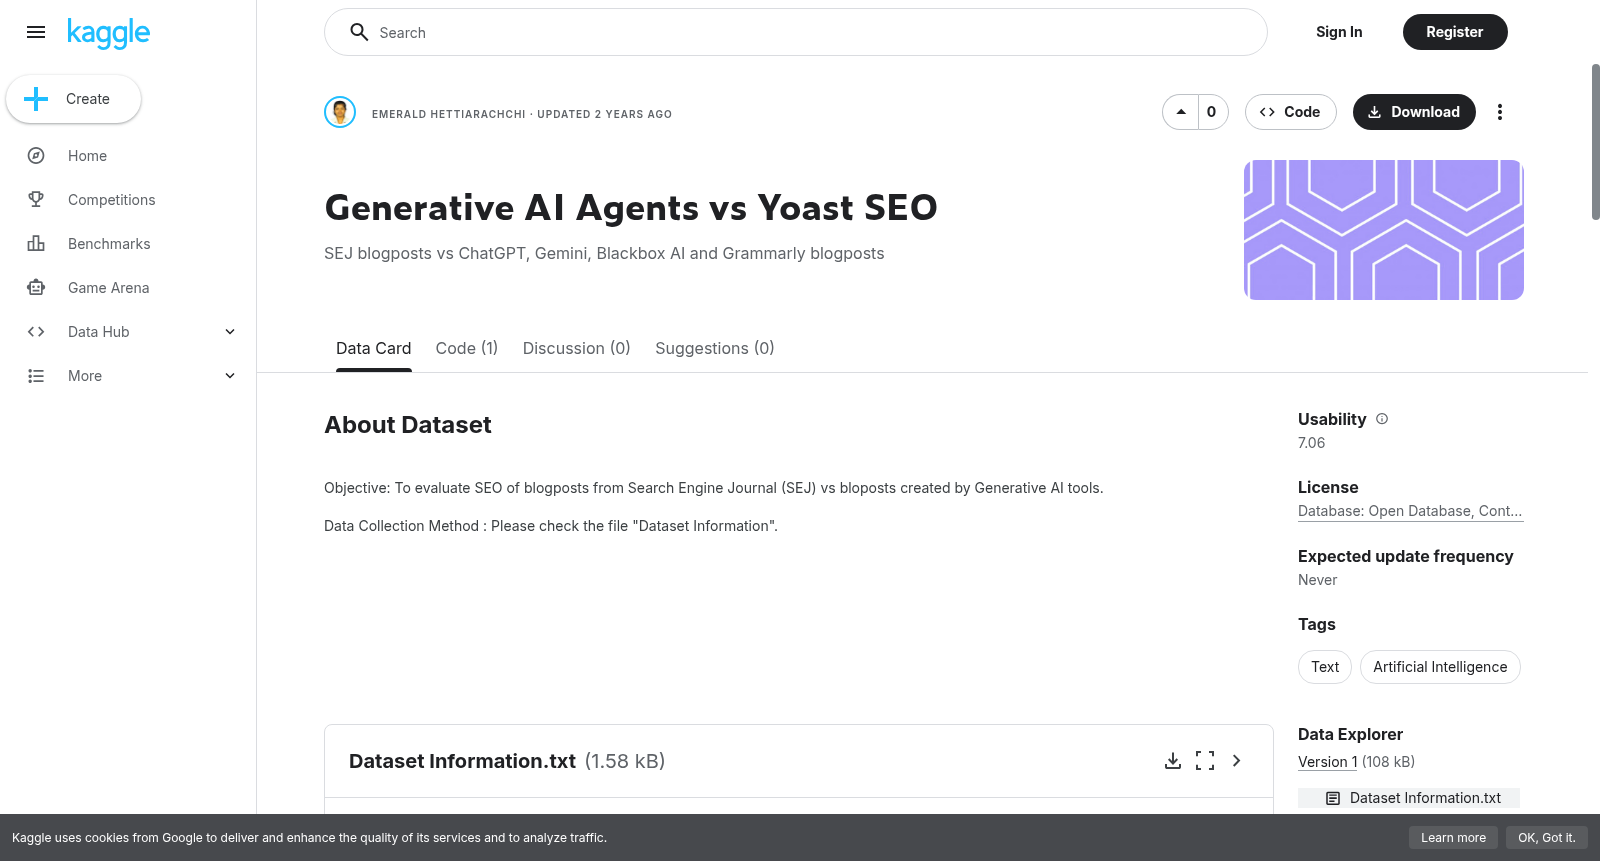Screen dimensions: 1600x861
Task: Click the dark Download button
Action: pyautogui.click(x=1414, y=112)
